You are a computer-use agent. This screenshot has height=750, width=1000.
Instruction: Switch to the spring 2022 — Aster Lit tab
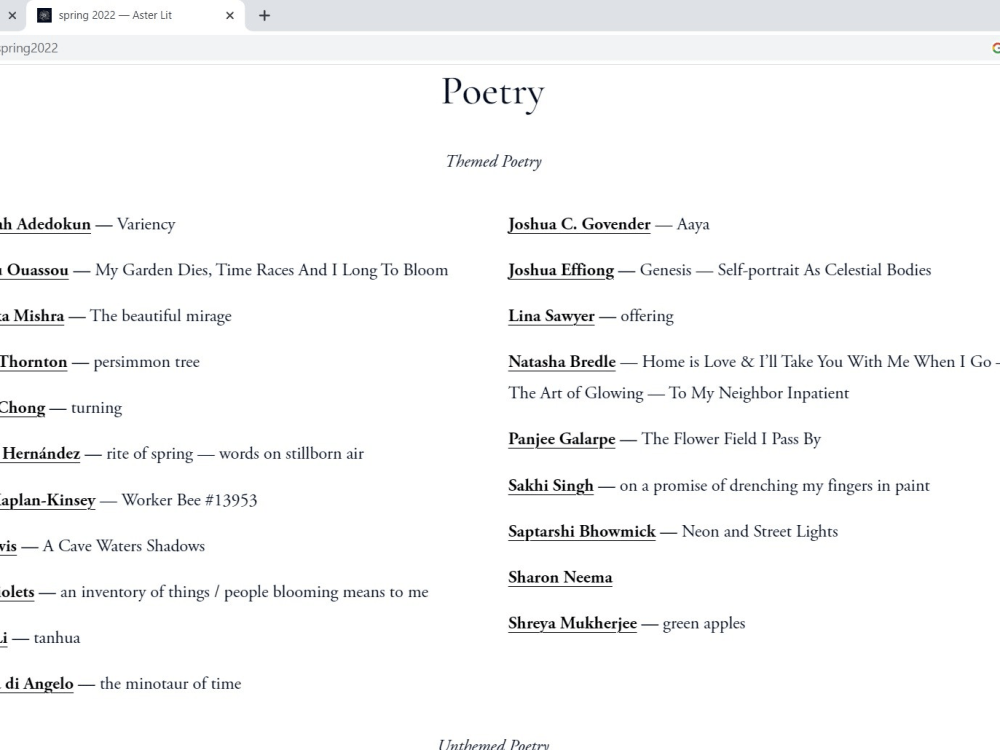pos(130,15)
